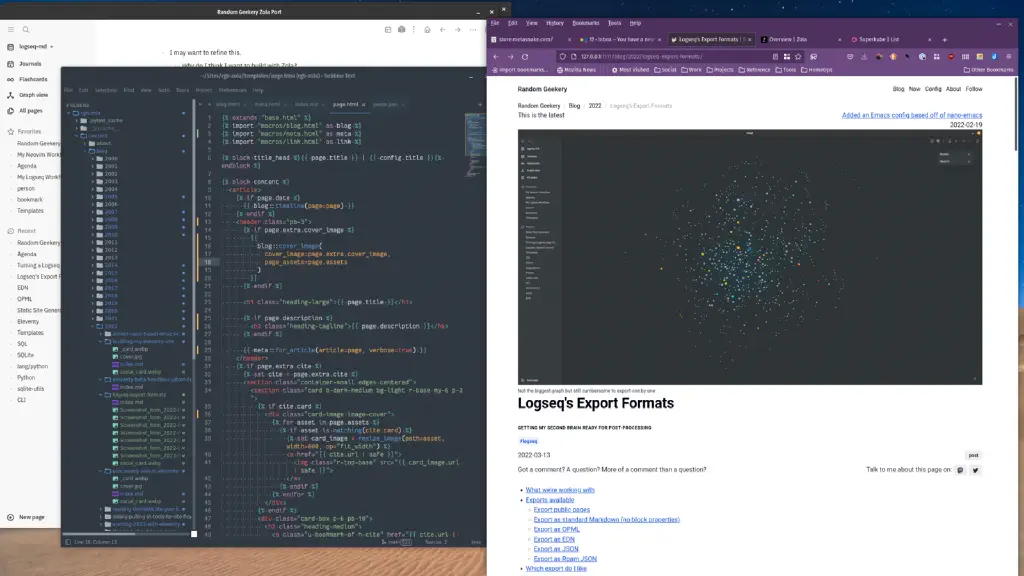
Task: Select index.md tab in Sublime Text
Action: pyautogui.click(x=306, y=104)
